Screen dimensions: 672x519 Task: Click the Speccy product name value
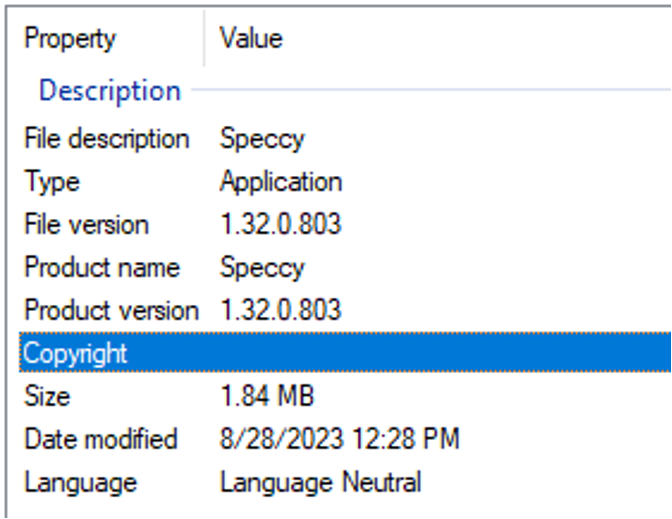click(262, 268)
